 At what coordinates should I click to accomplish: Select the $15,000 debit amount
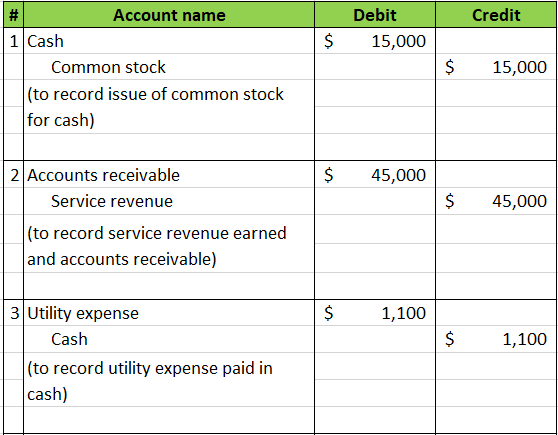(x=375, y=41)
